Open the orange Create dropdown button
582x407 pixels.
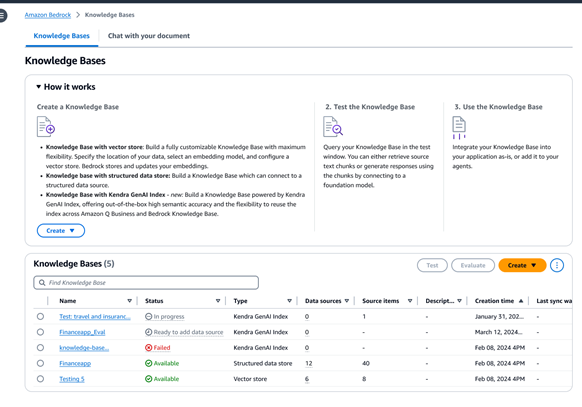[x=522, y=265]
